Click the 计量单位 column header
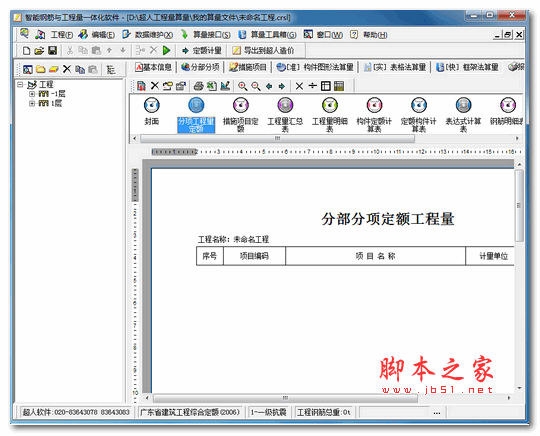540x436 pixels. pyautogui.click(x=491, y=256)
